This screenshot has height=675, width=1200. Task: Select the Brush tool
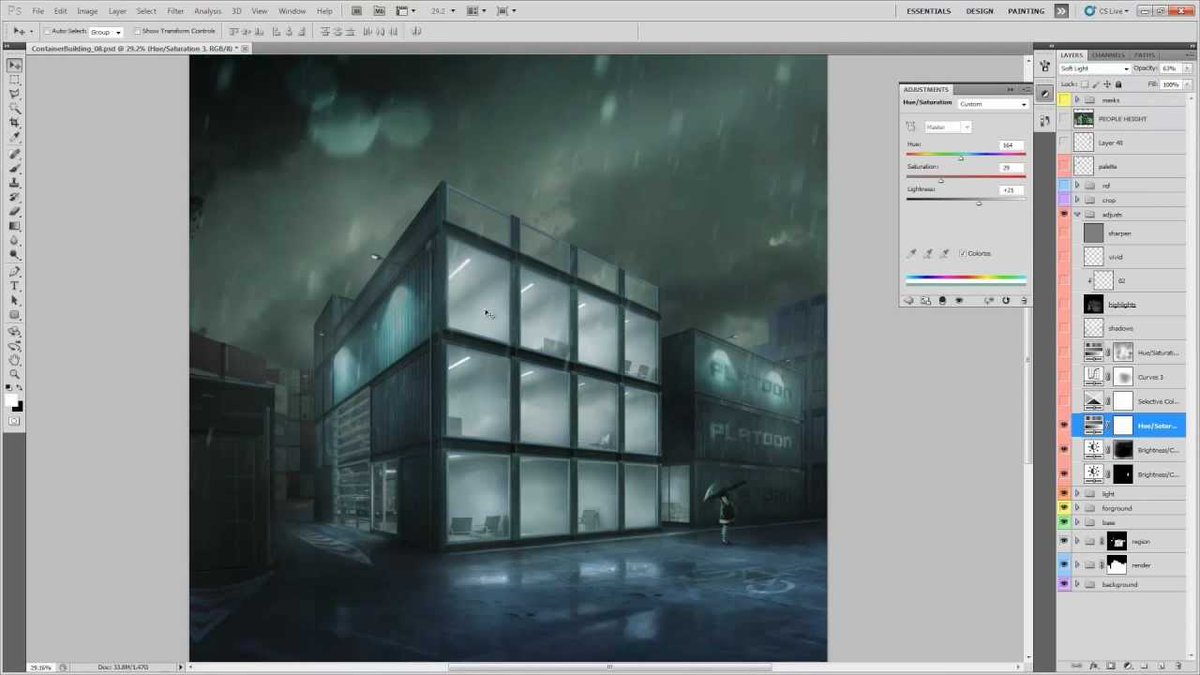pos(15,168)
